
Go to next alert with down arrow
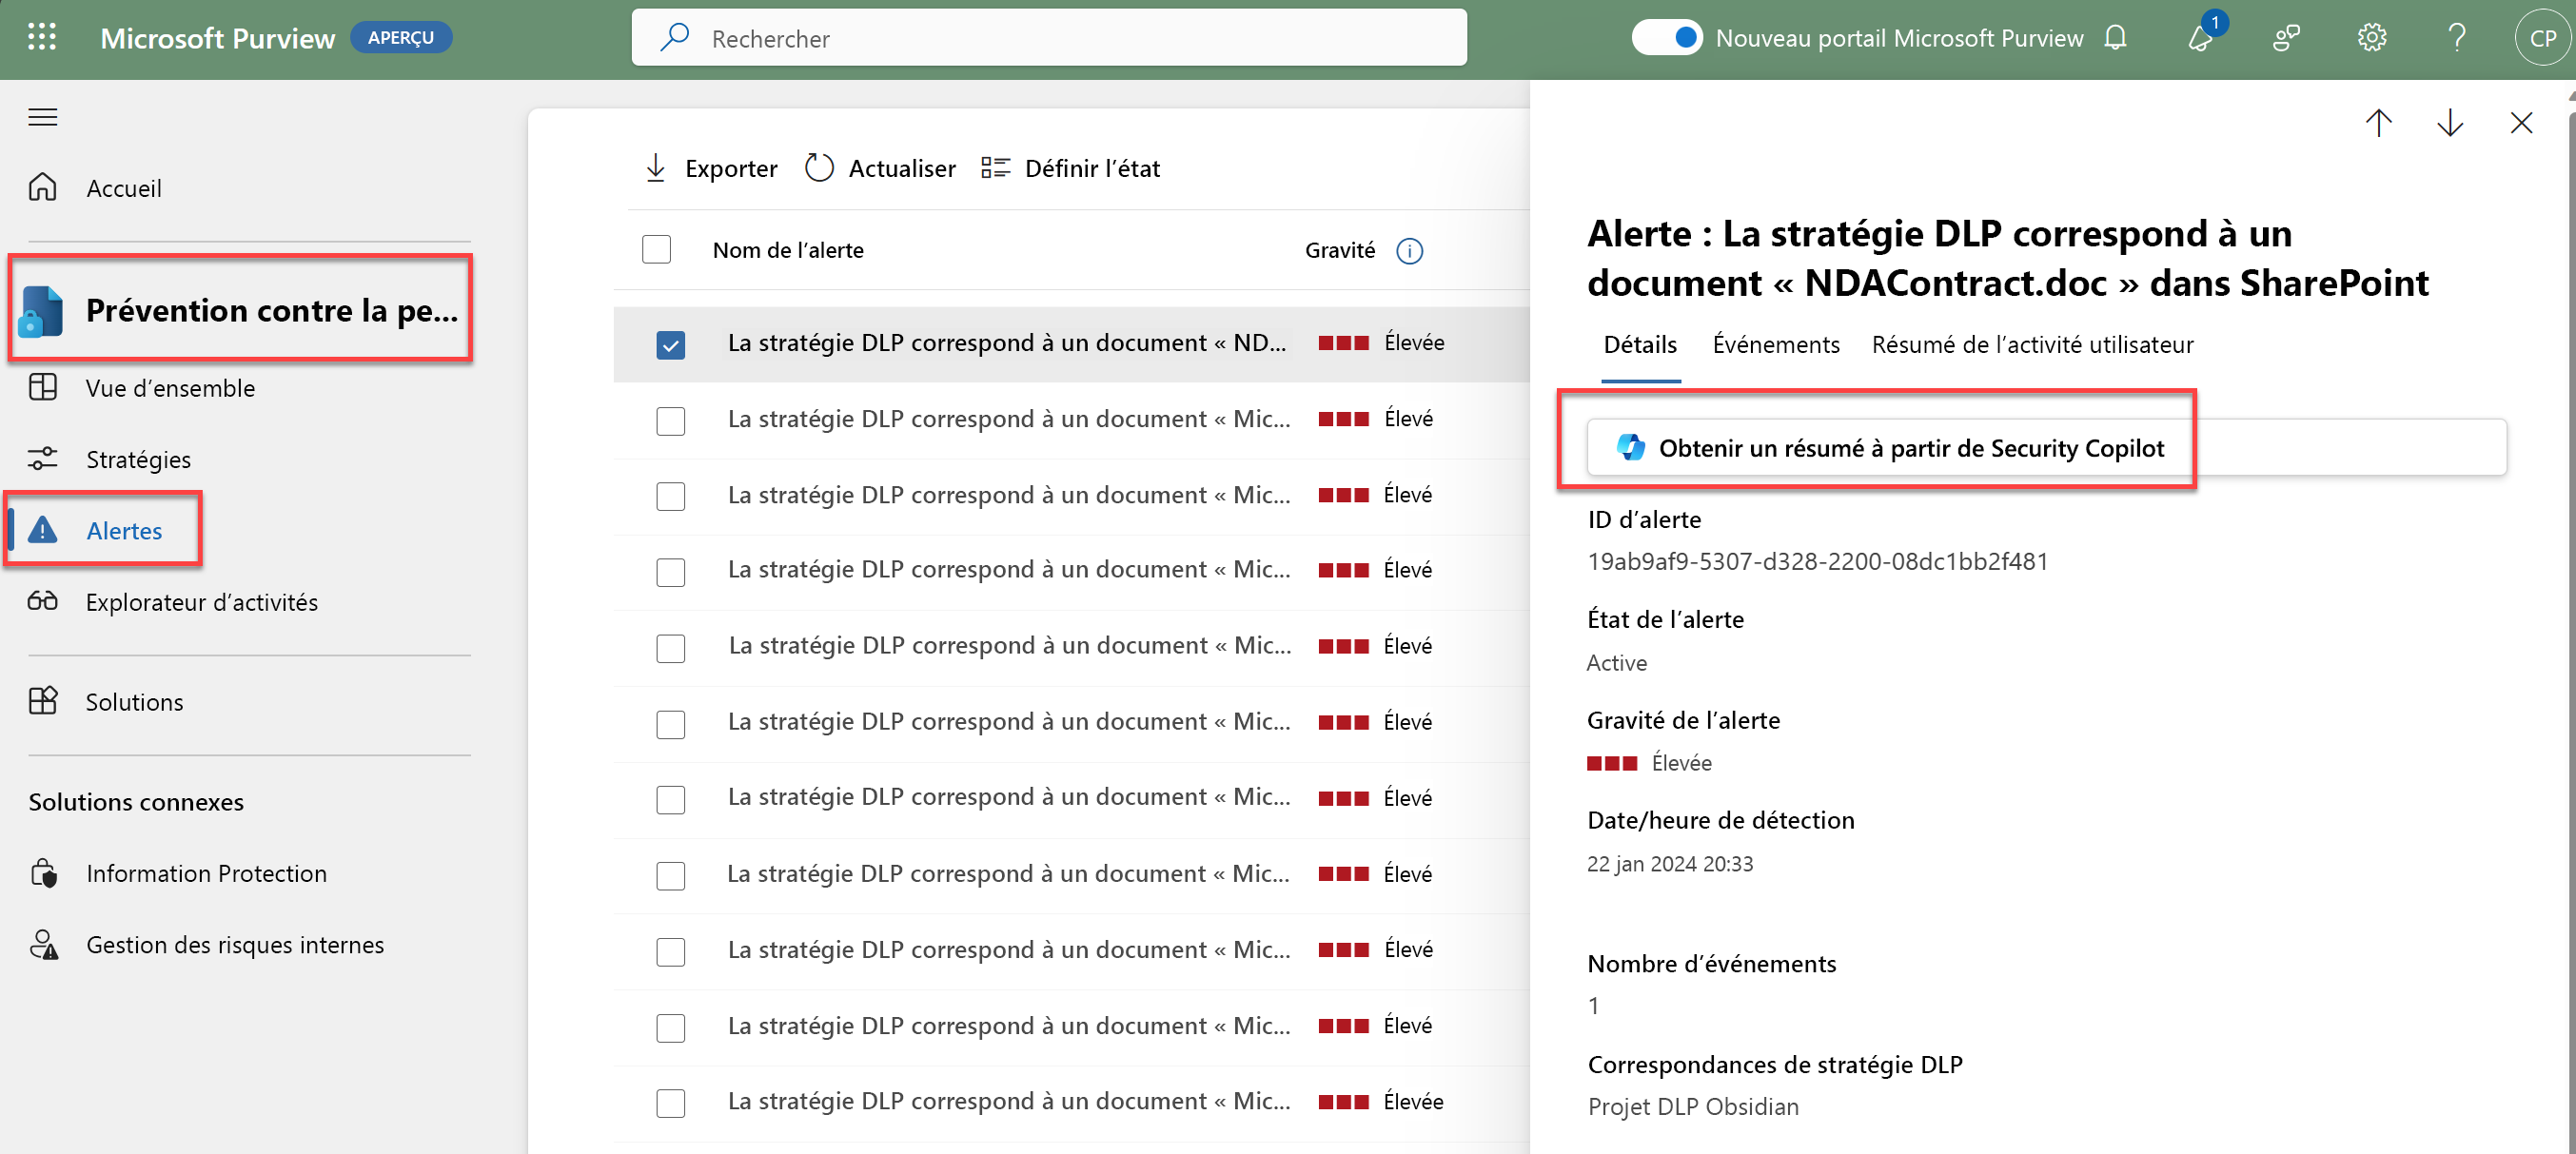[2449, 123]
